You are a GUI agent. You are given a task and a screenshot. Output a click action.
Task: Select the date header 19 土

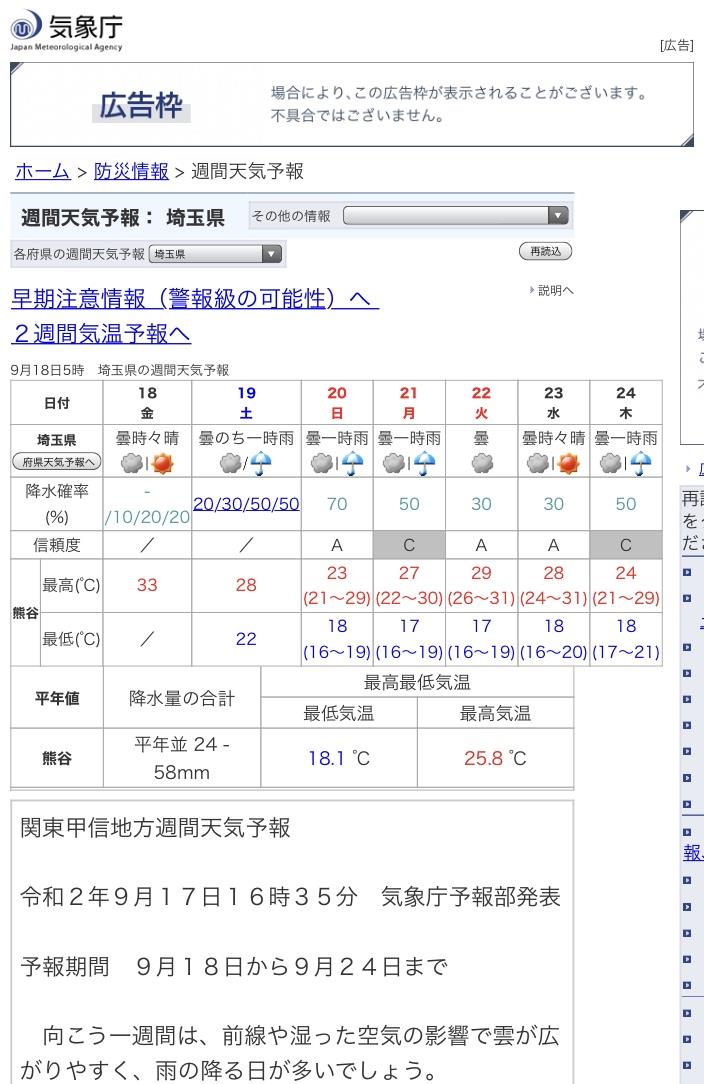click(x=246, y=402)
